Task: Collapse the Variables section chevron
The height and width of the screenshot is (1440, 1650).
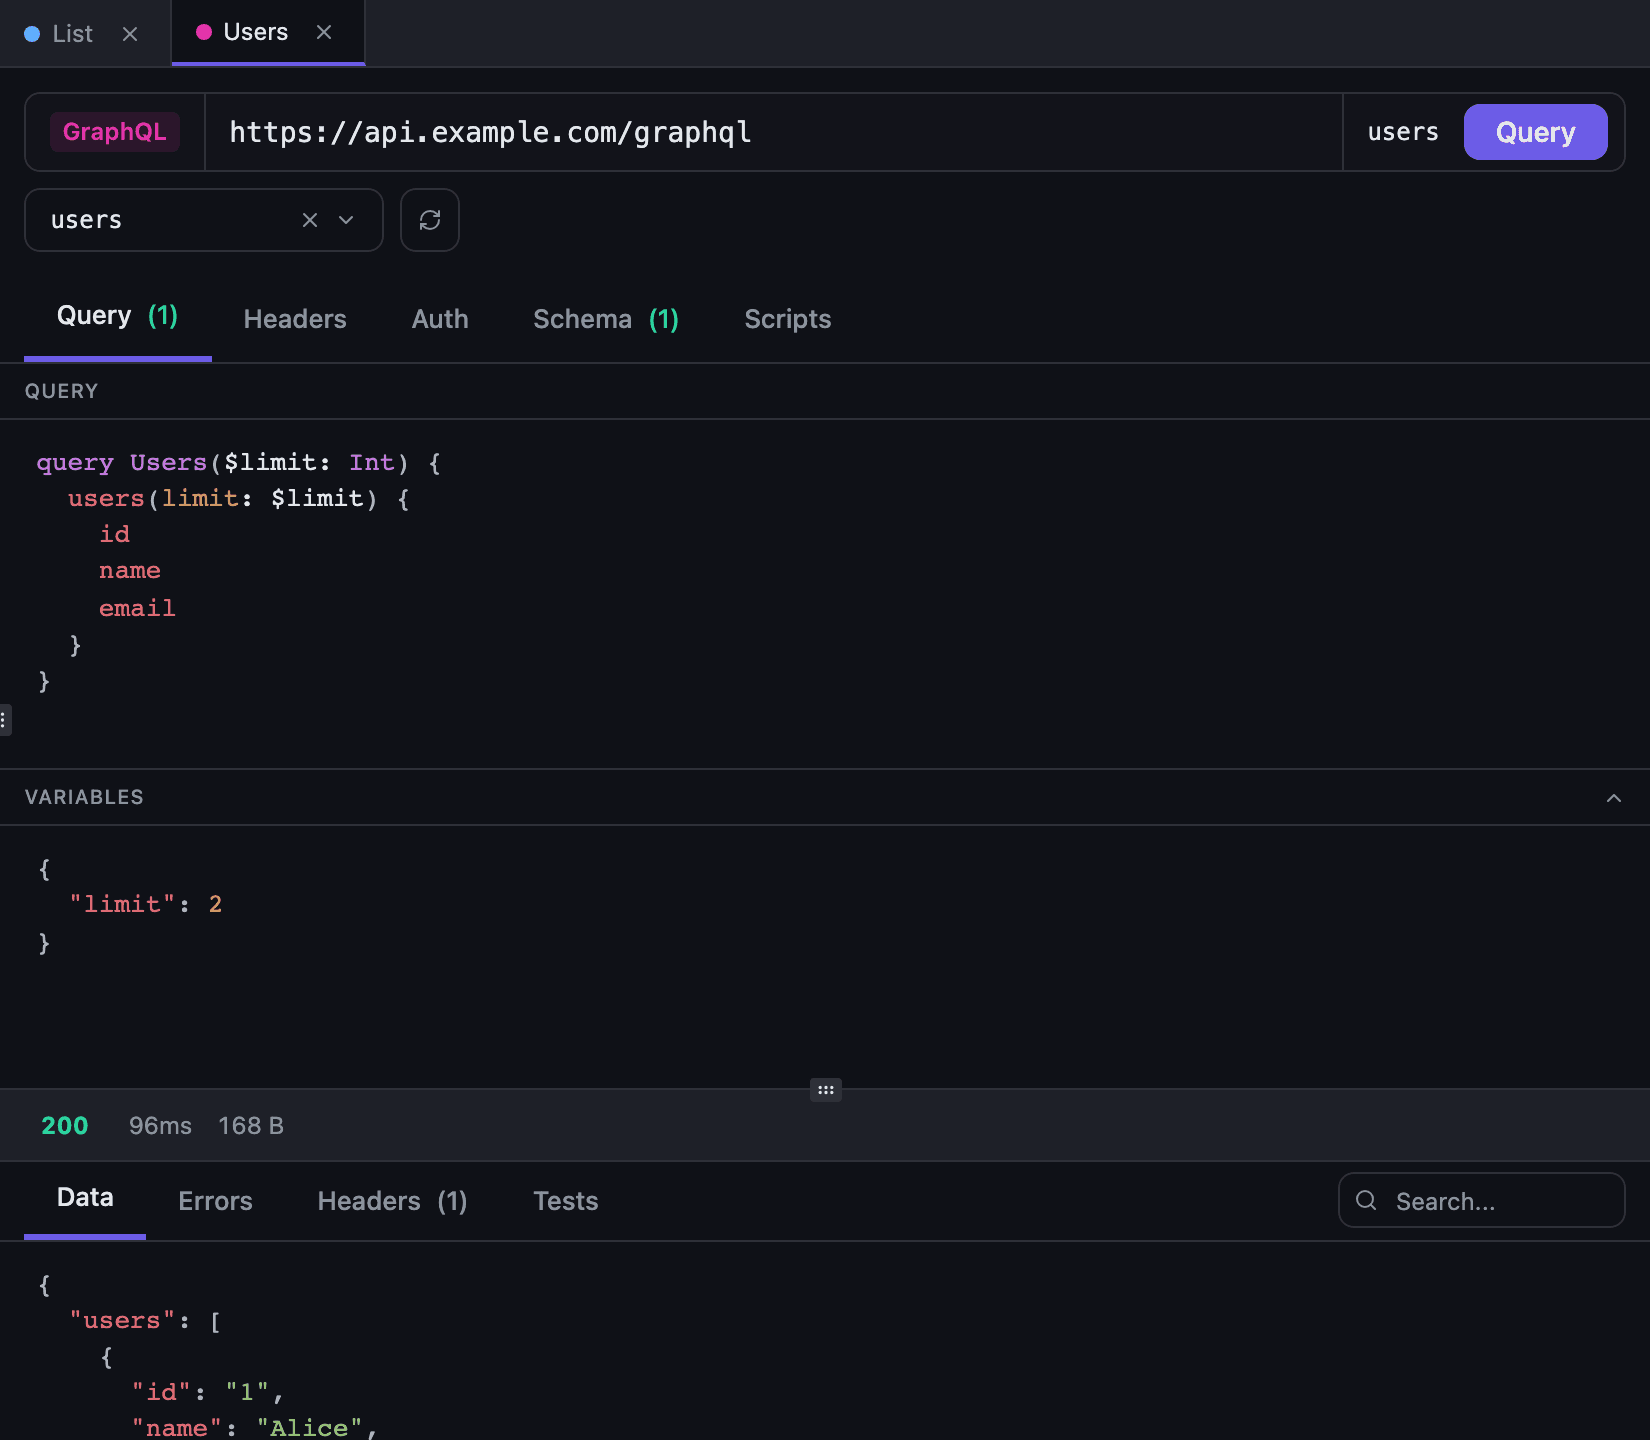Action: (1614, 798)
